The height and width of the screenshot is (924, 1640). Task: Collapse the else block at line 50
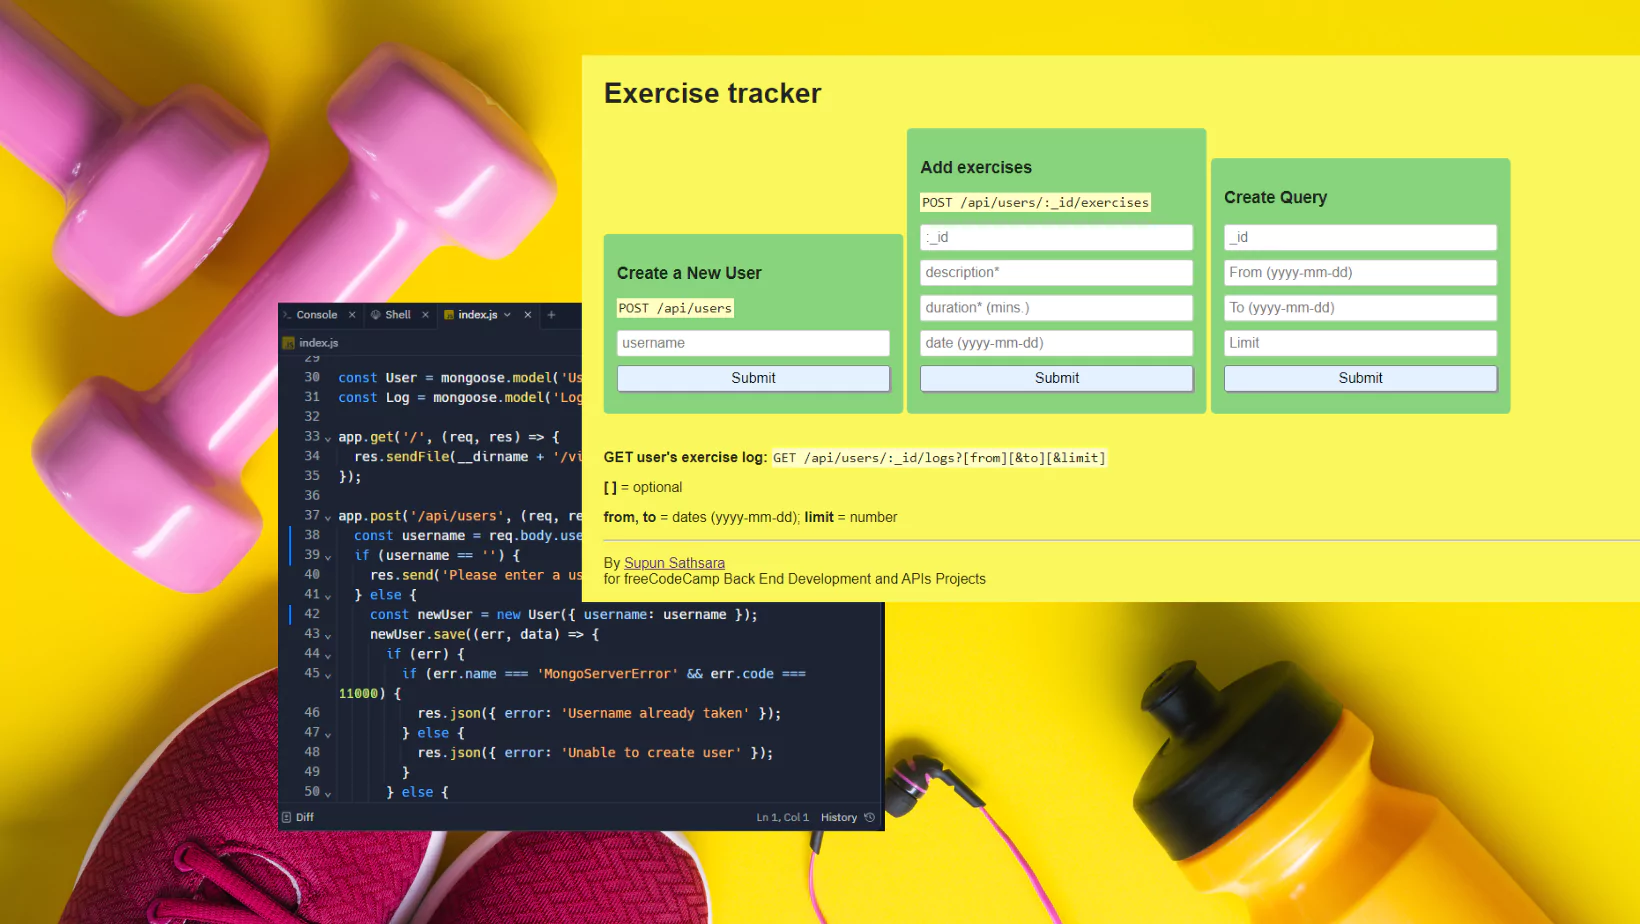point(327,792)
